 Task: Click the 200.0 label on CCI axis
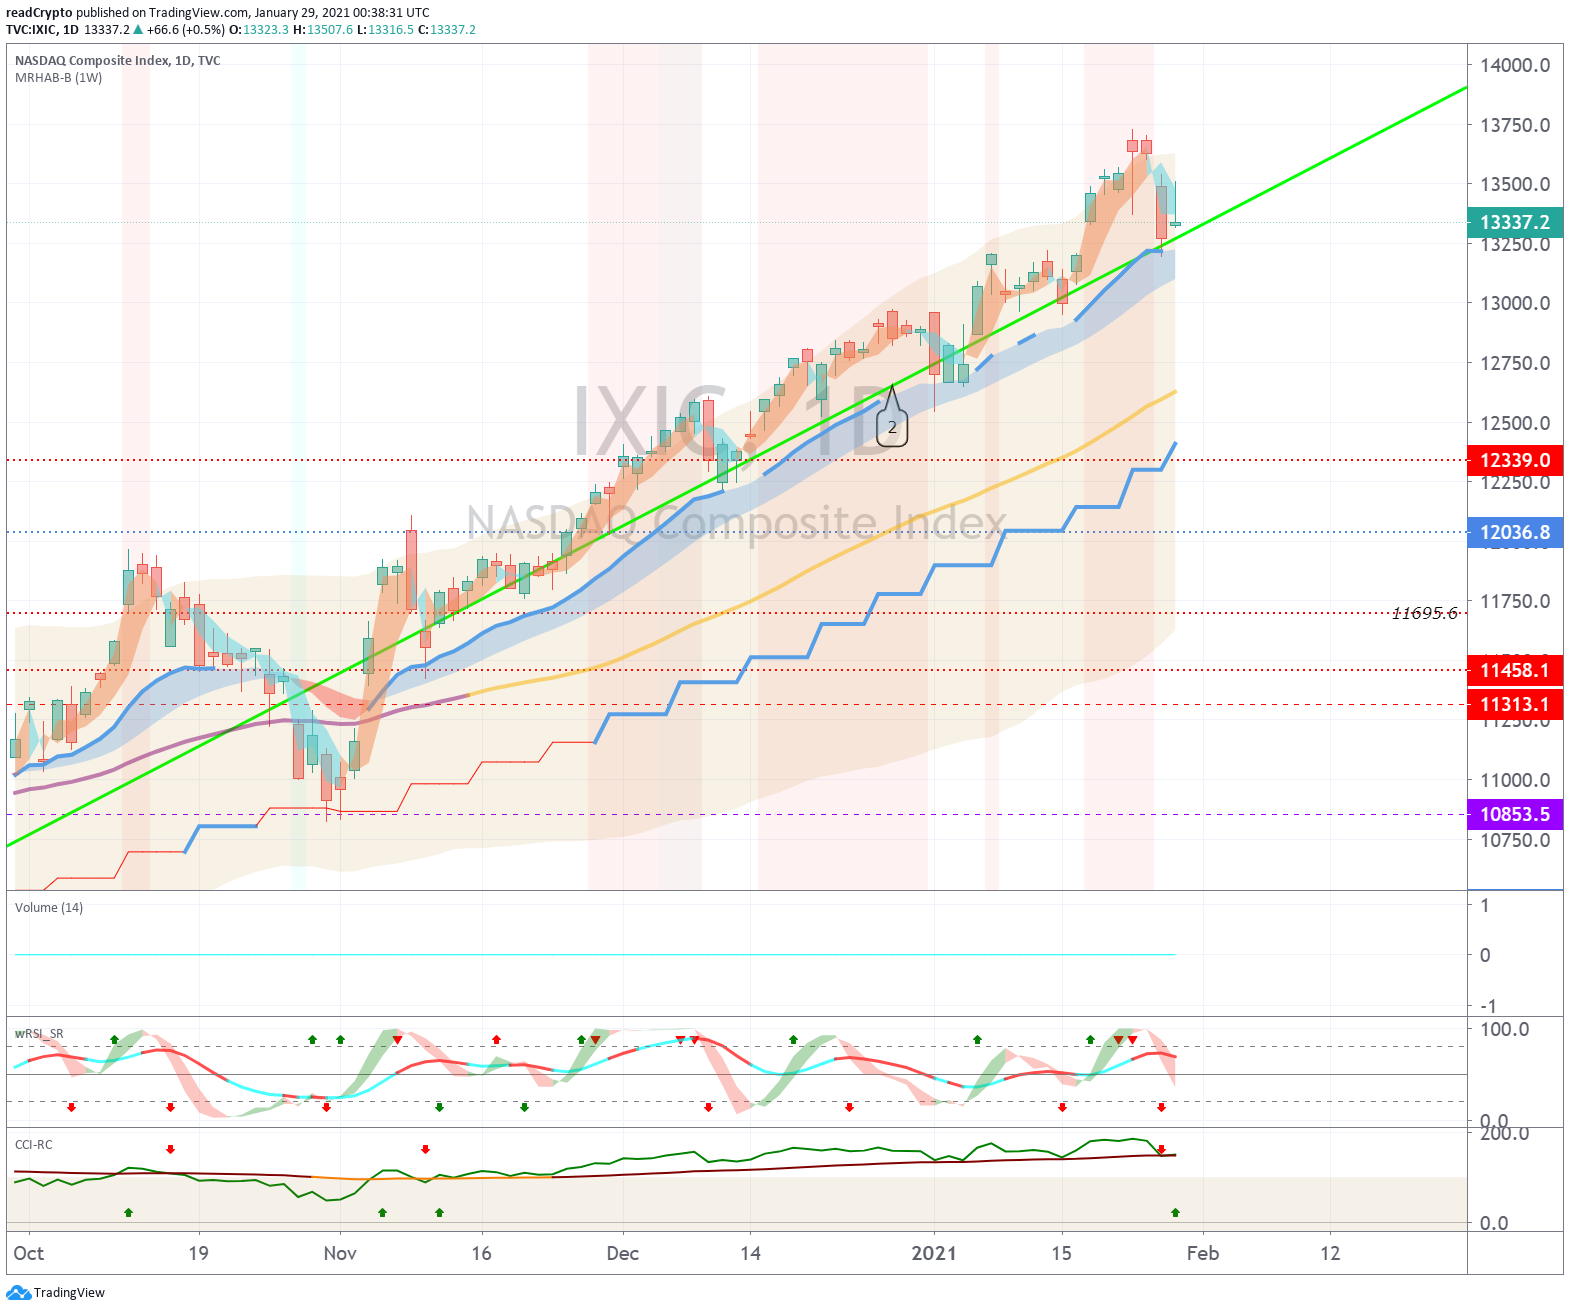pos(1504,1133)
